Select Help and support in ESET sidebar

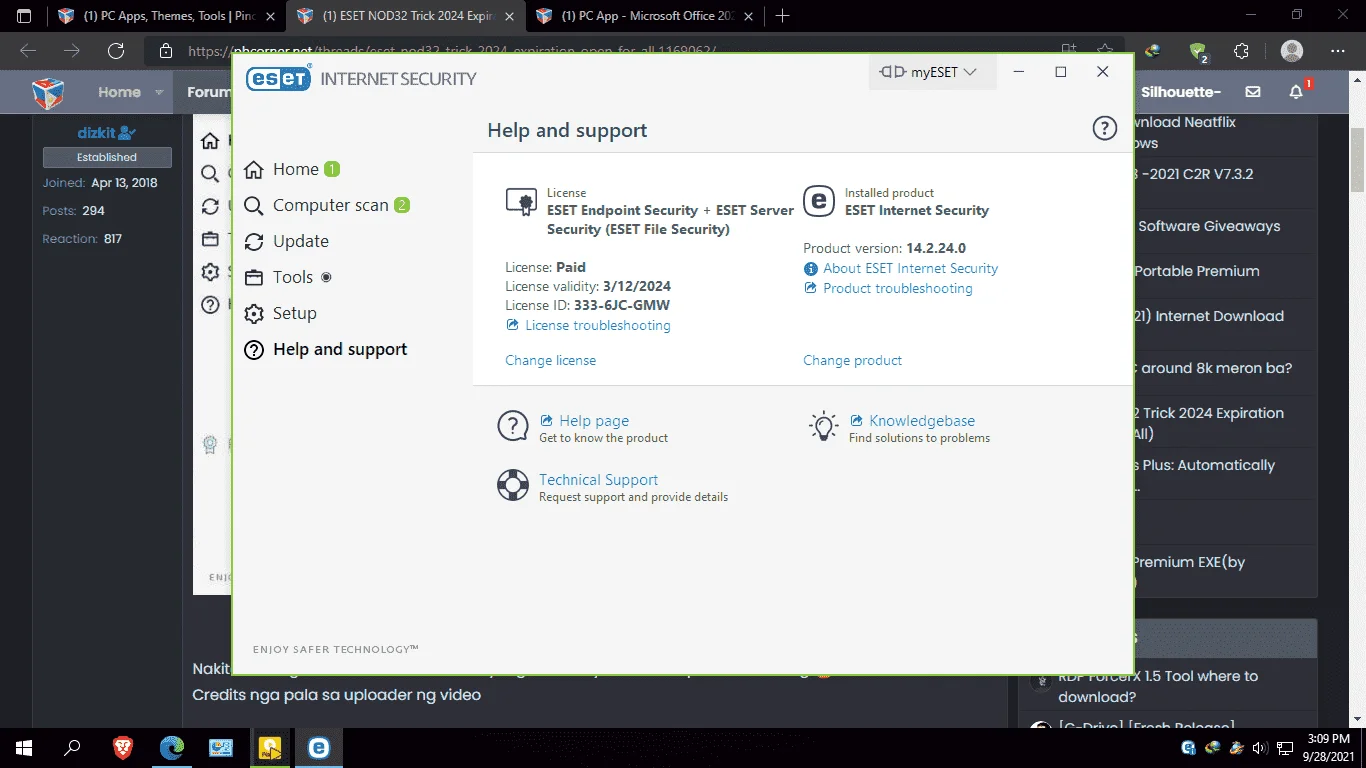[340, 349]
